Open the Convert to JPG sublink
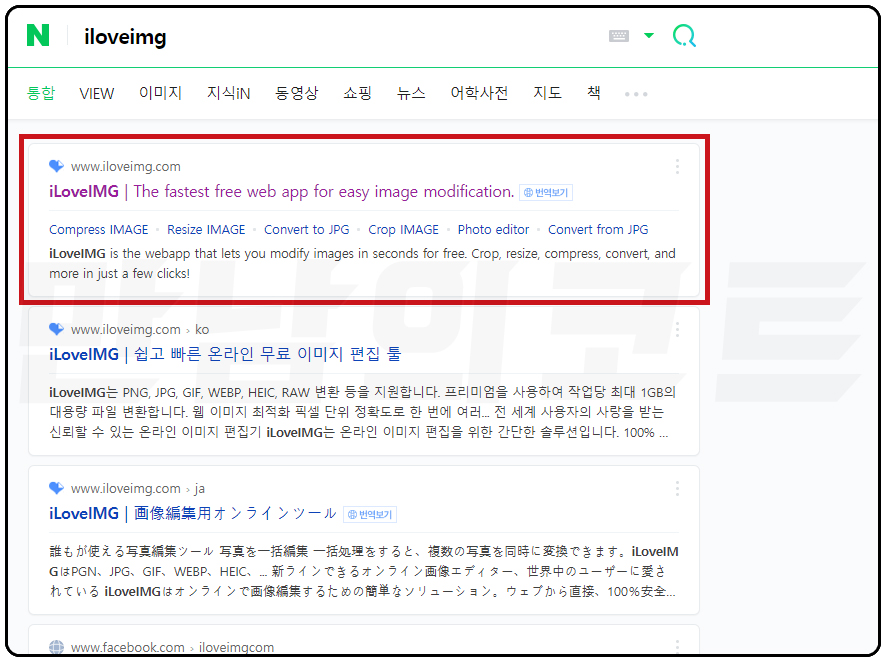The image size is (886, 662). 307,229
